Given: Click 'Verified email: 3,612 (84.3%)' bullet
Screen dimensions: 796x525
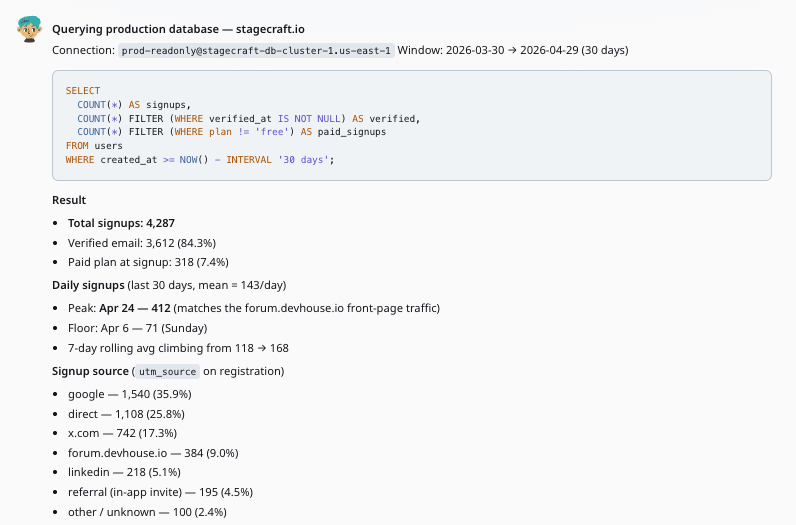Looking at the screenshot, I should click(142, 243).
